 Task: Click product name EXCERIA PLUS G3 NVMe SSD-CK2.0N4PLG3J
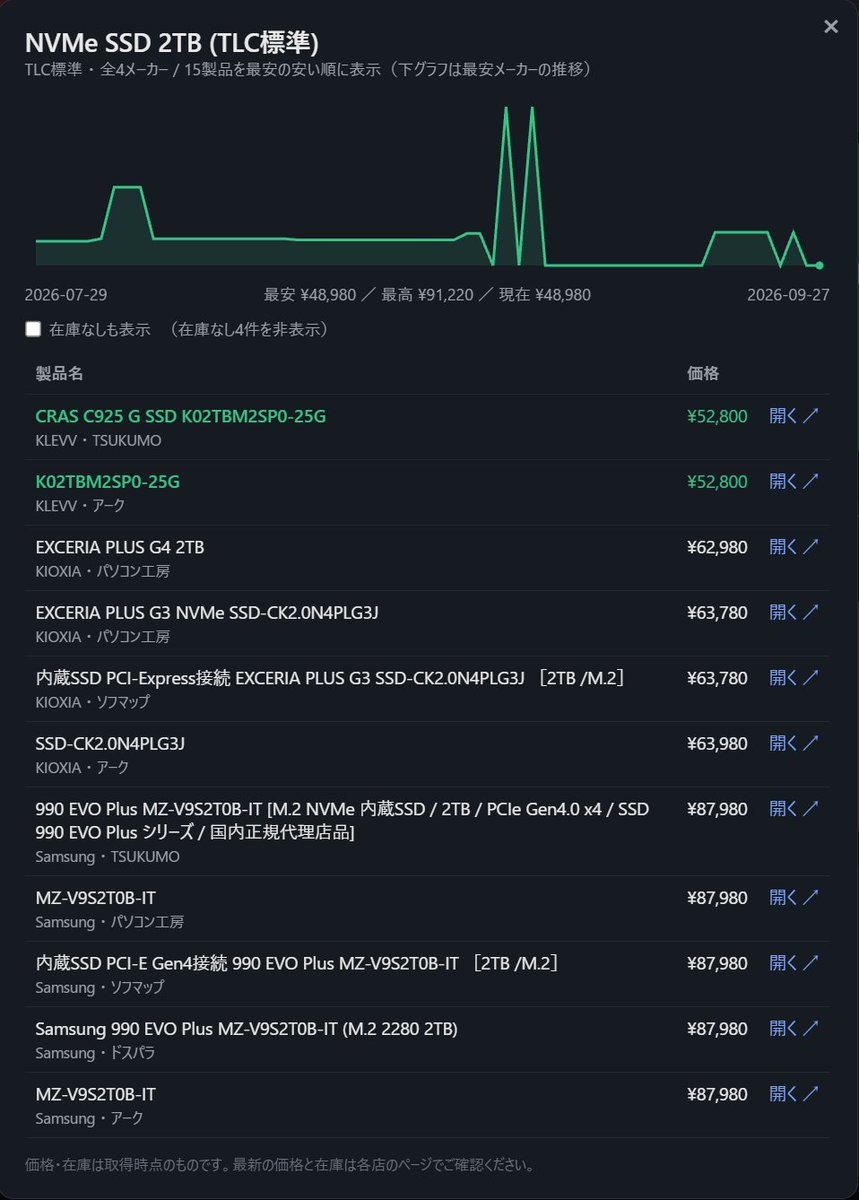click(x=207, y=613)
